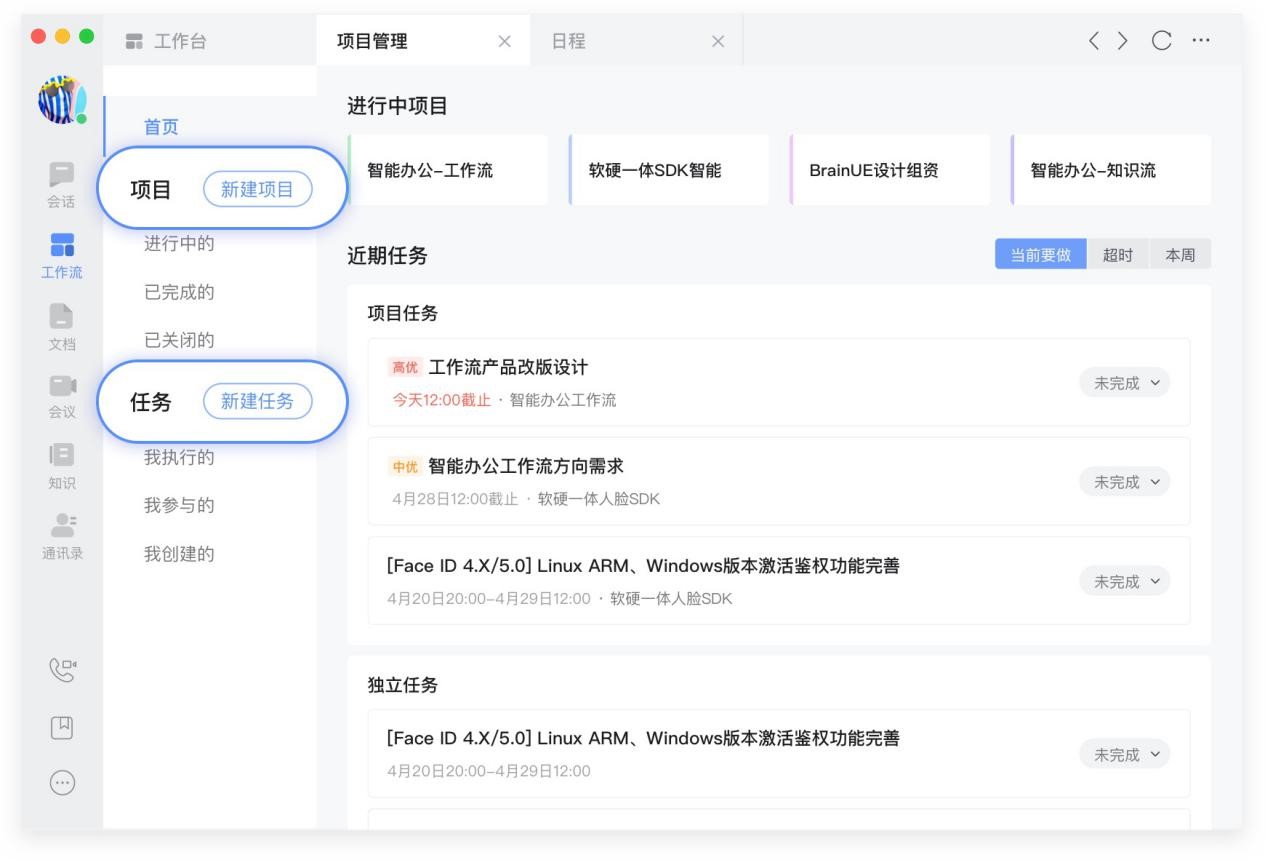Open 未完成 status dropdown under 独立任务
This screenshot has height=860, width=1265.
pos(1124,755)
